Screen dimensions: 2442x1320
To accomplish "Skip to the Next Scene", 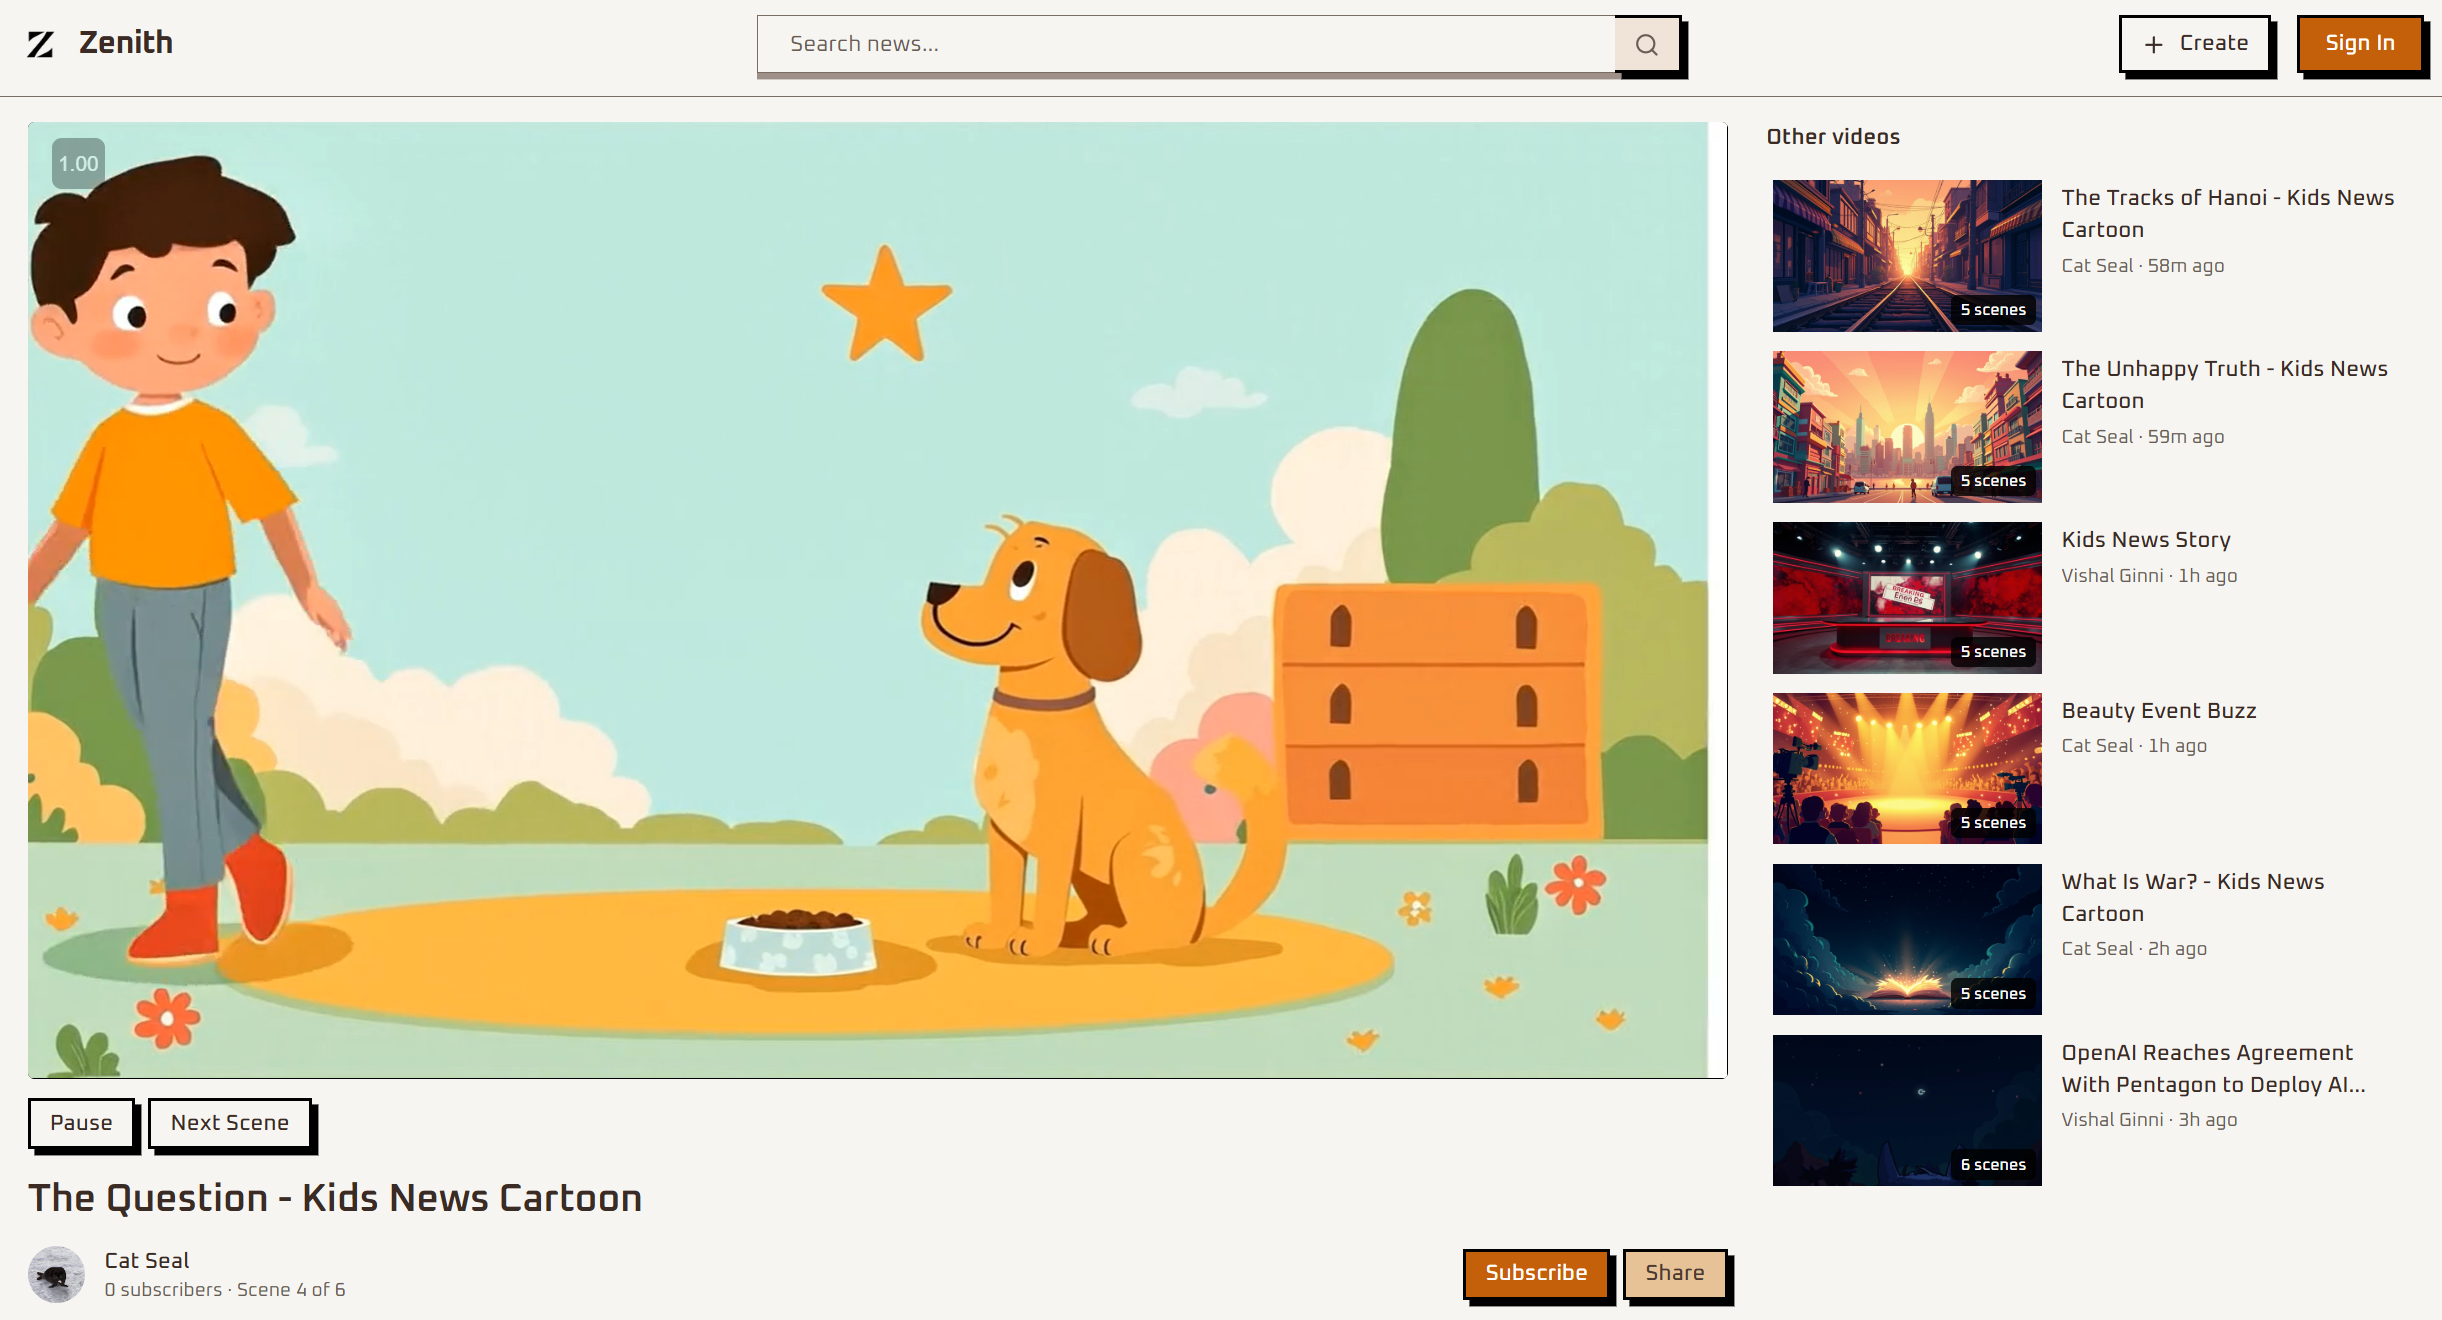I will [x=229, y=1123].
